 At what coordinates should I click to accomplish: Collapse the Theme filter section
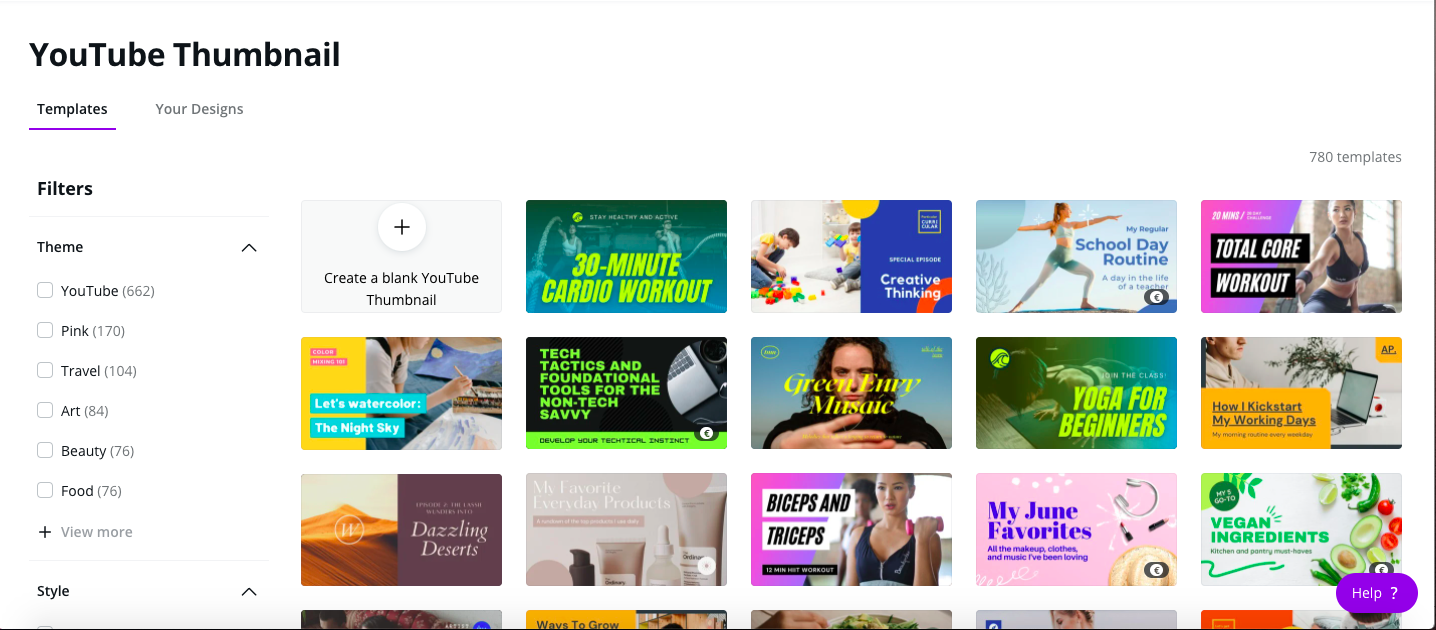coord(249,247)
